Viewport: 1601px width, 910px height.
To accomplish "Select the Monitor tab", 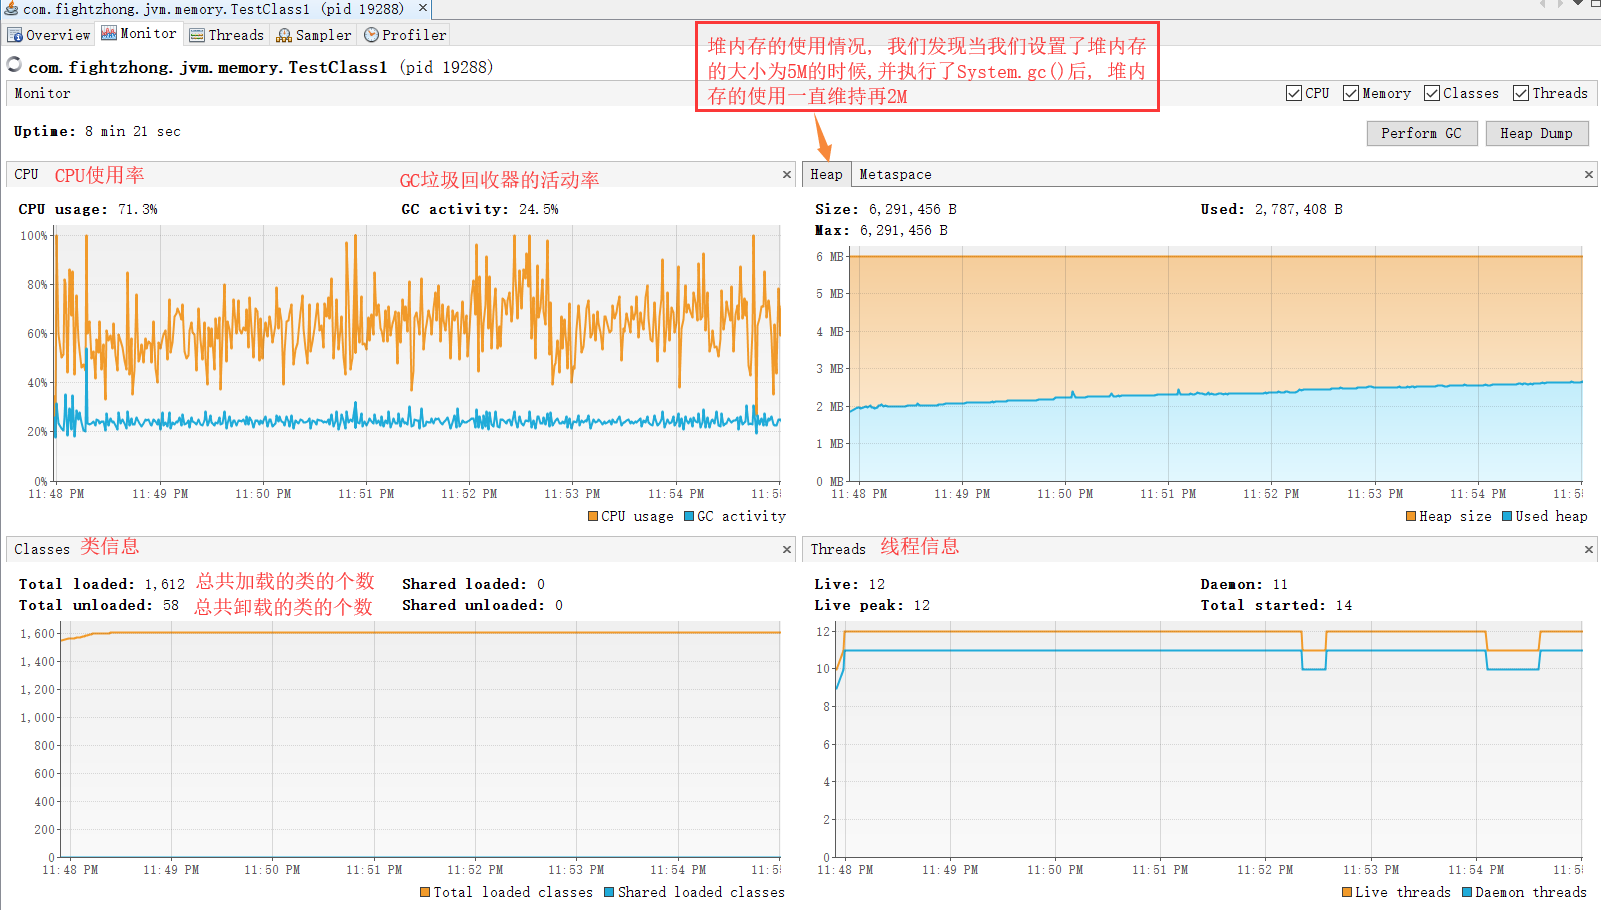I will click(x=139, y=34).
